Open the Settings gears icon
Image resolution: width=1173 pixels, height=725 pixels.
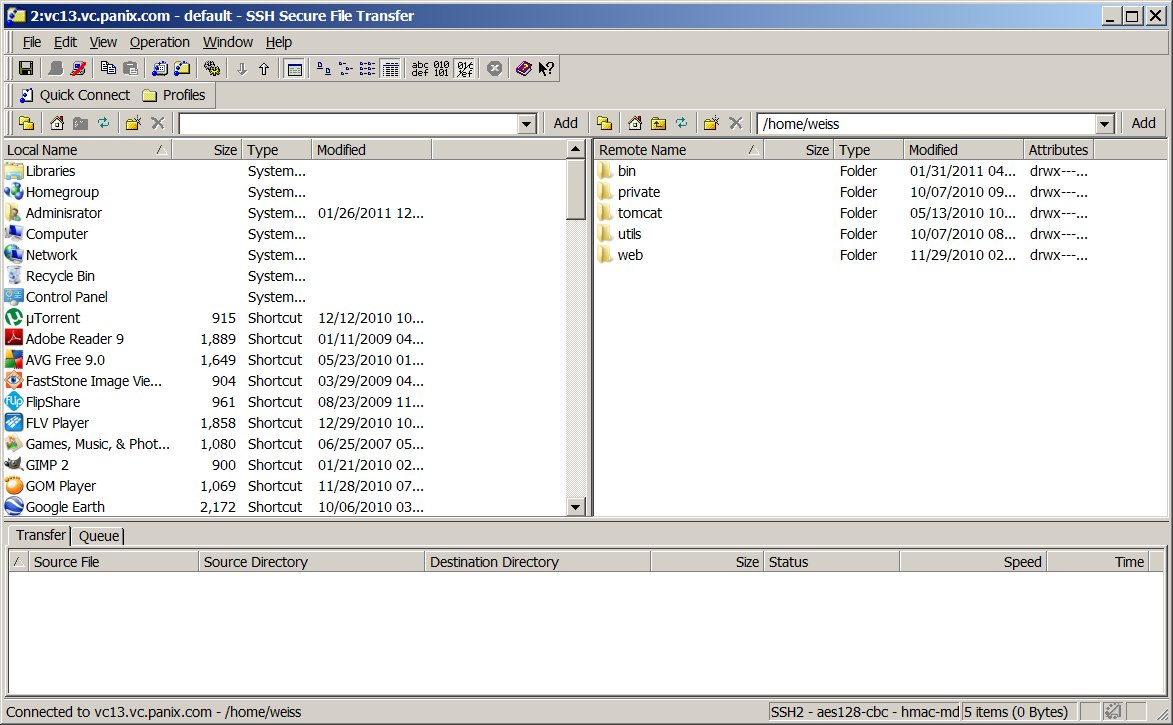click(x=212, y=69)
